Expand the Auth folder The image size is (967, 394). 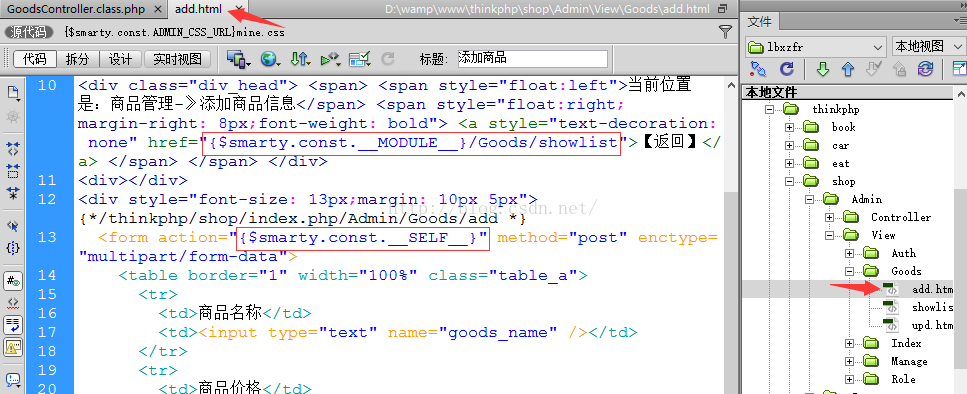point(849,253)
